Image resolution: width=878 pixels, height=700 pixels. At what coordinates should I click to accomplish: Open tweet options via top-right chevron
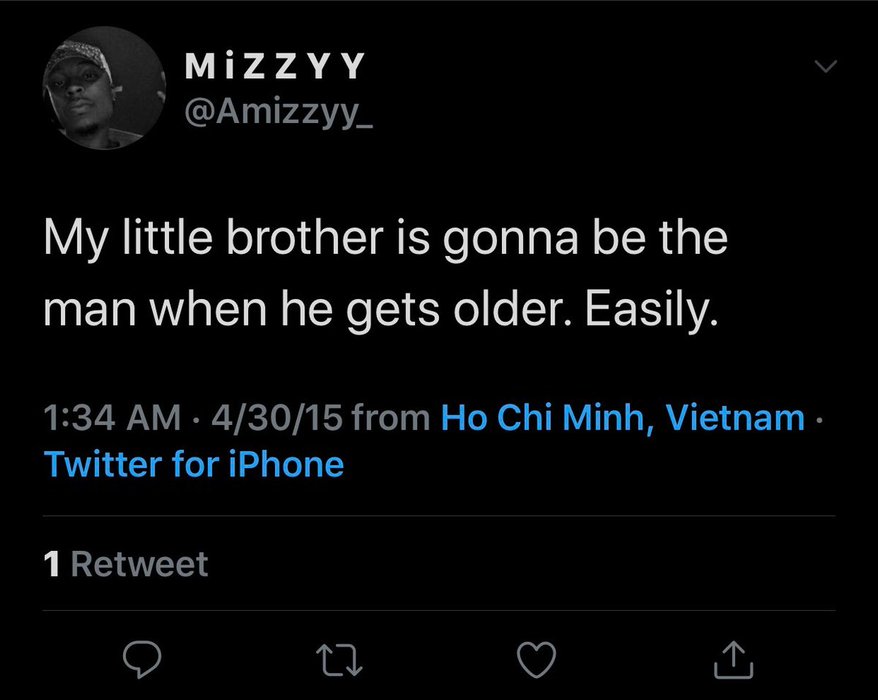824,67
